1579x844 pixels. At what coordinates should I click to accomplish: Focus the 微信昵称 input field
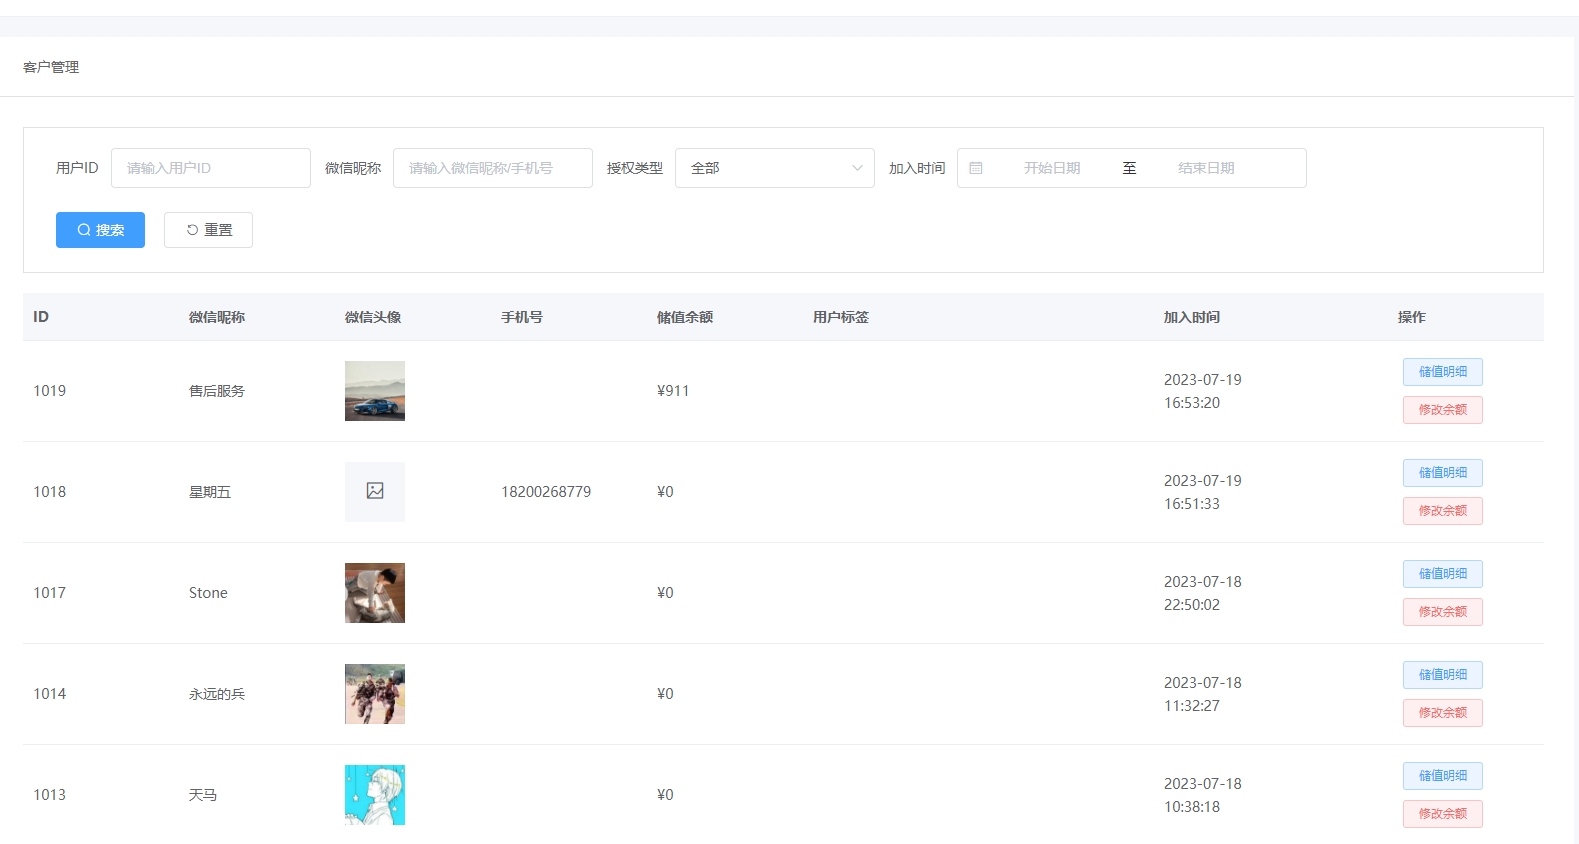click(493, 168)
